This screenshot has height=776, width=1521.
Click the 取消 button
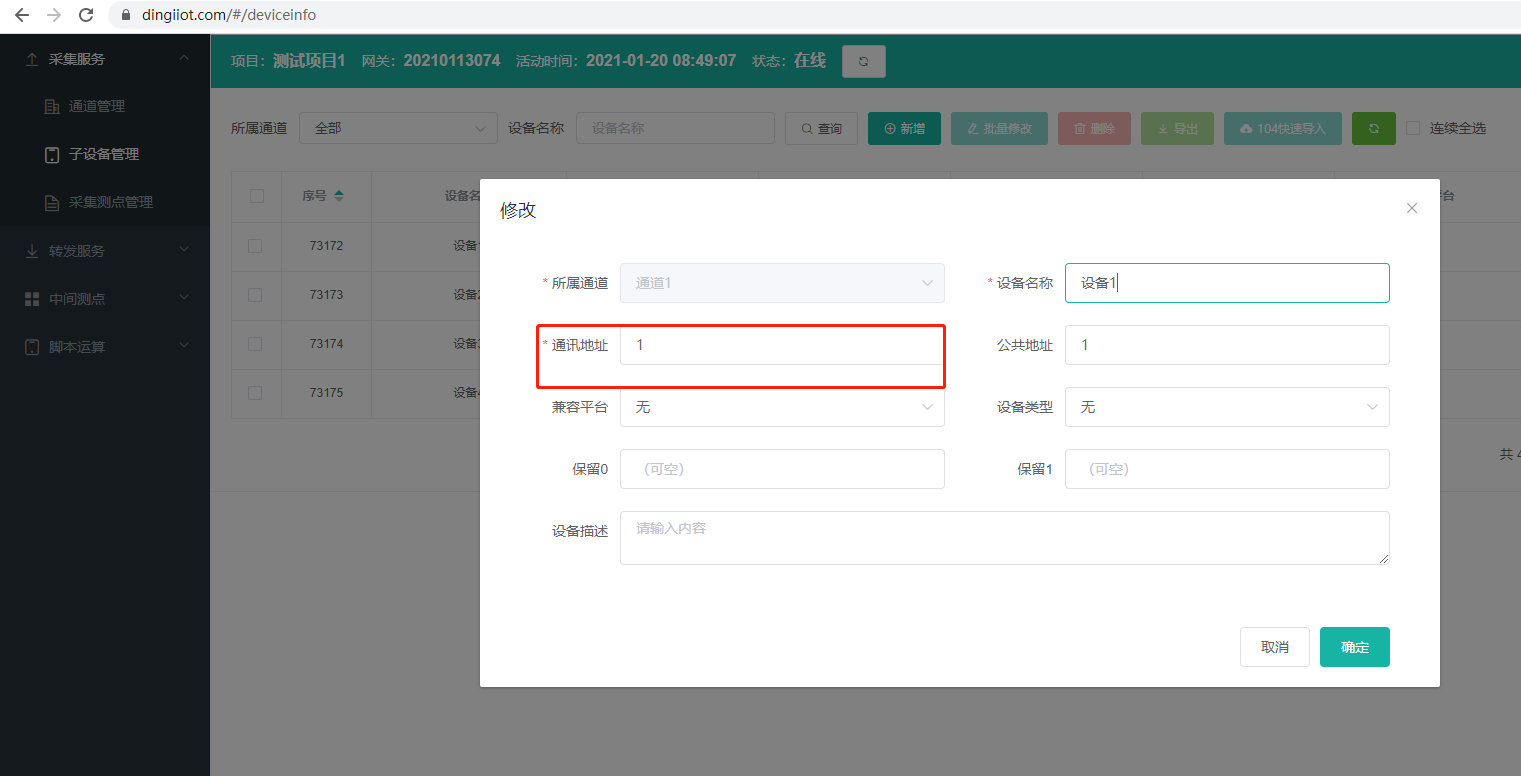pos(1274,647)
